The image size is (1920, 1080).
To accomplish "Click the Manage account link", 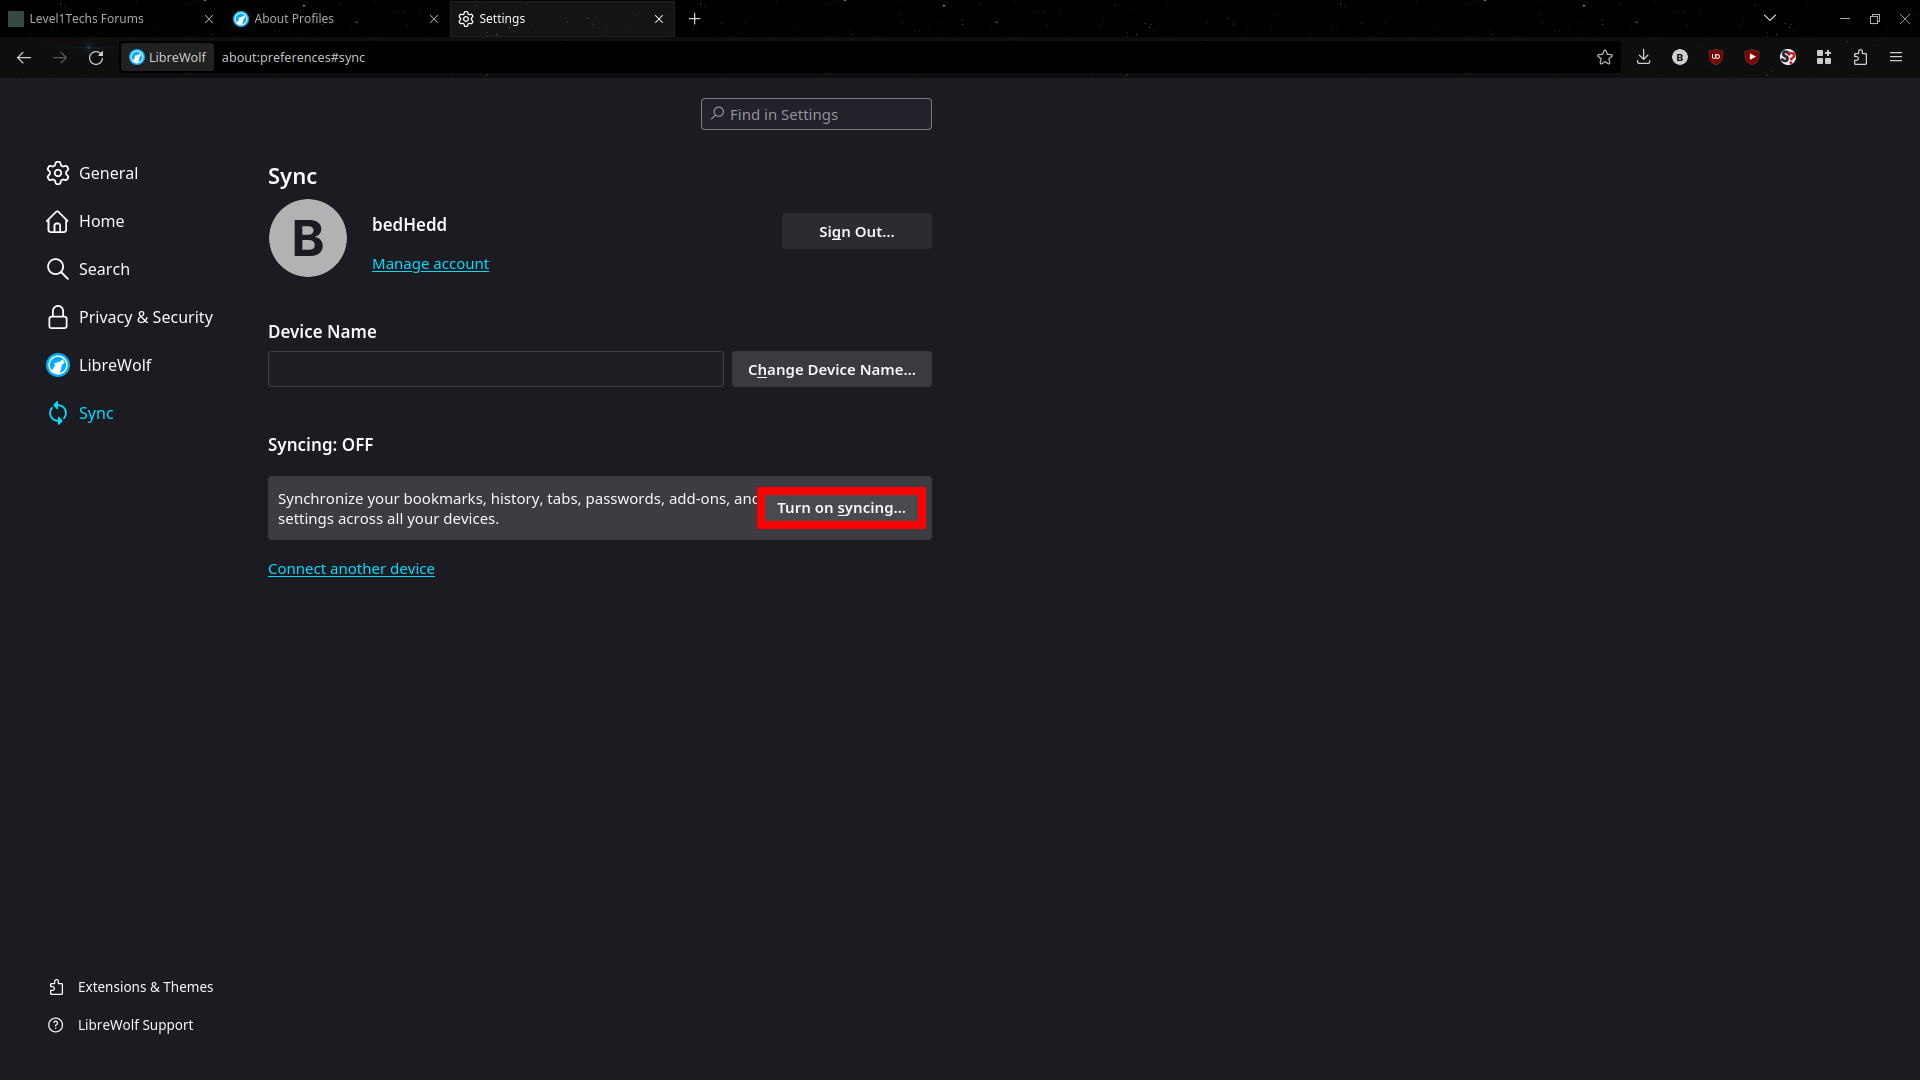I will (x=430, y=264).
